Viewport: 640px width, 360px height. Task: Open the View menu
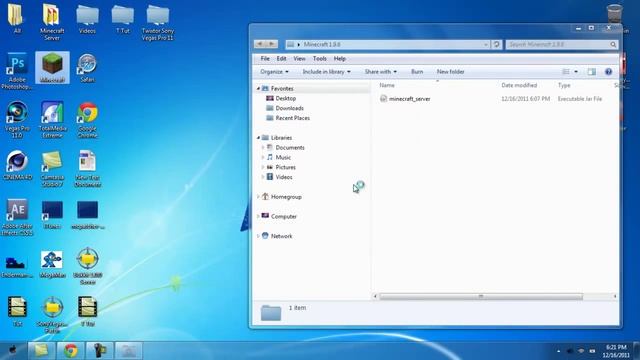click(x=299, y=59)
